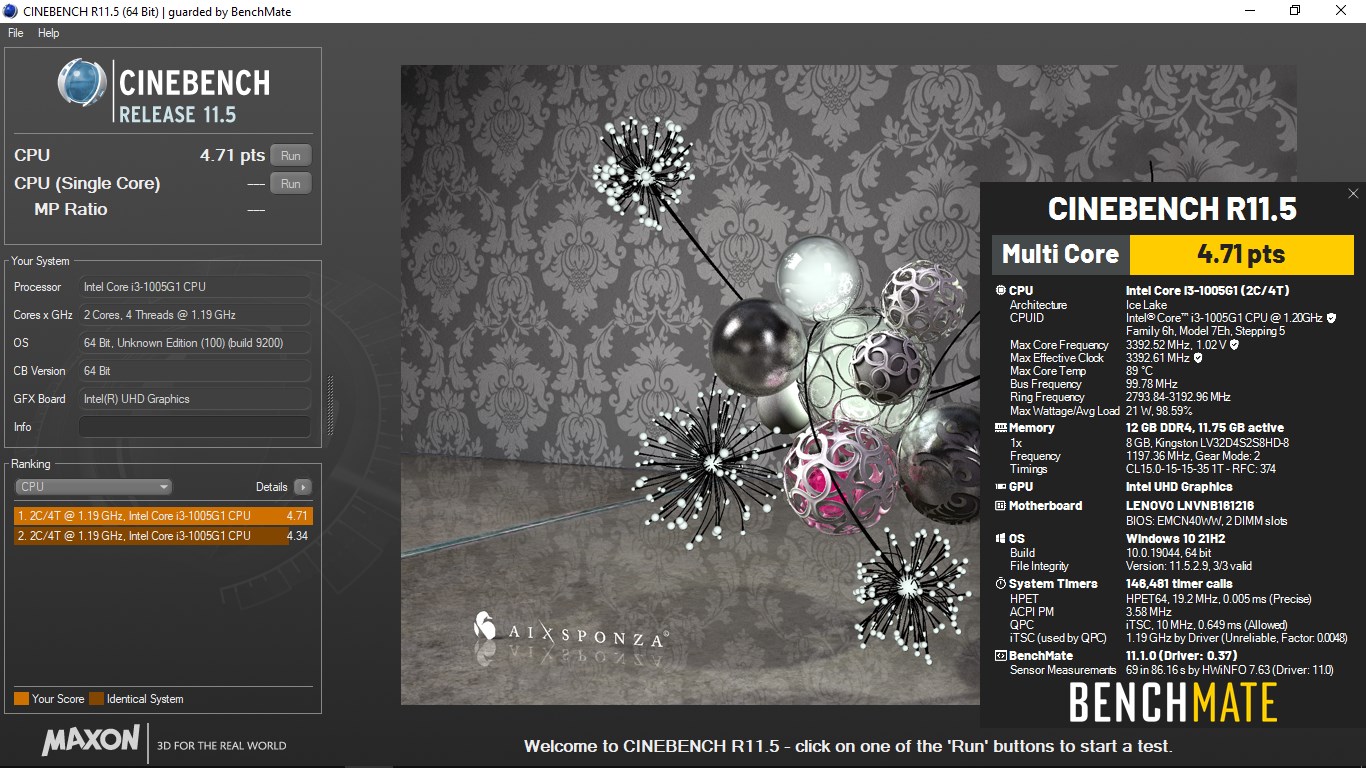Click the Kingston LV32D4S2S8HD-8 memory module text
Viewport: 1366px width, 768px height.
click(x=1207, y=443)
